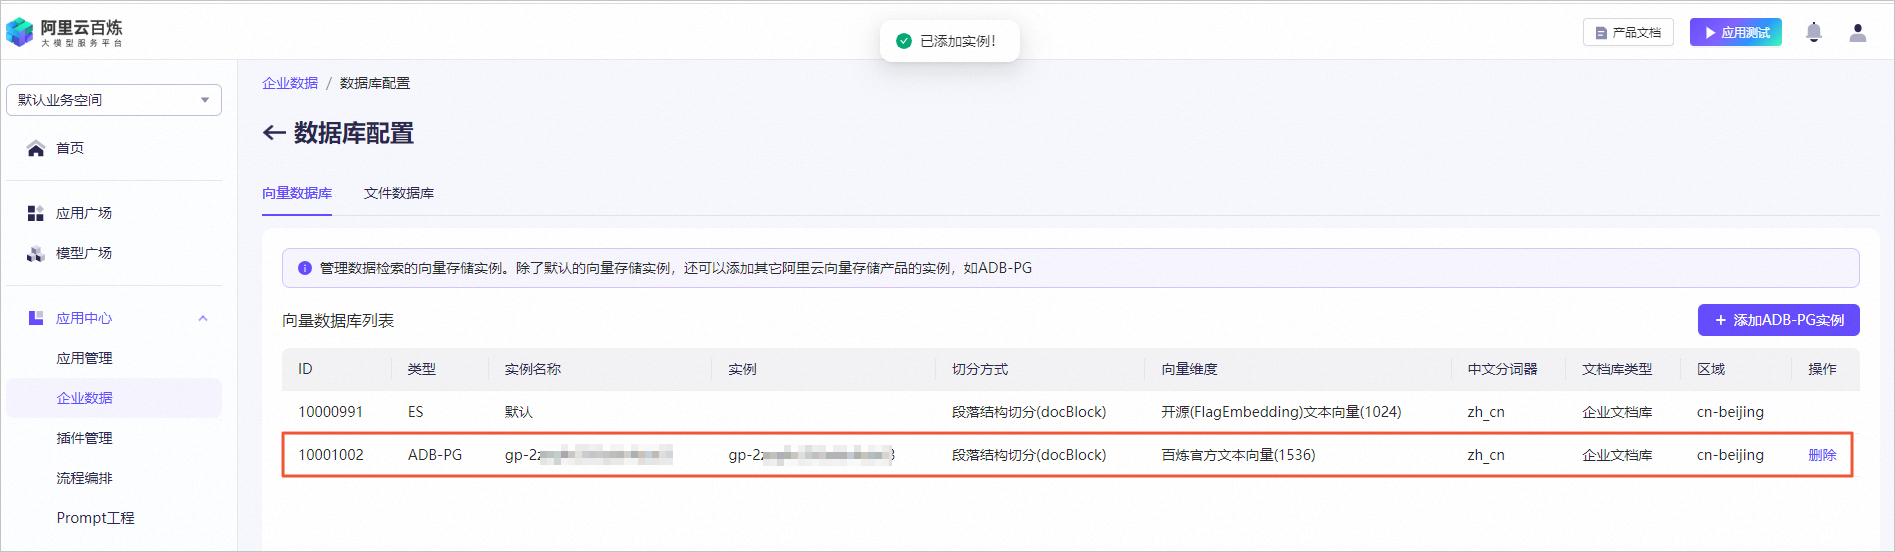Image resolution: width=1895 pixels, height=552 pixels.
Task: Click the 模型广场 cube icon
Action: pos(36,253)
